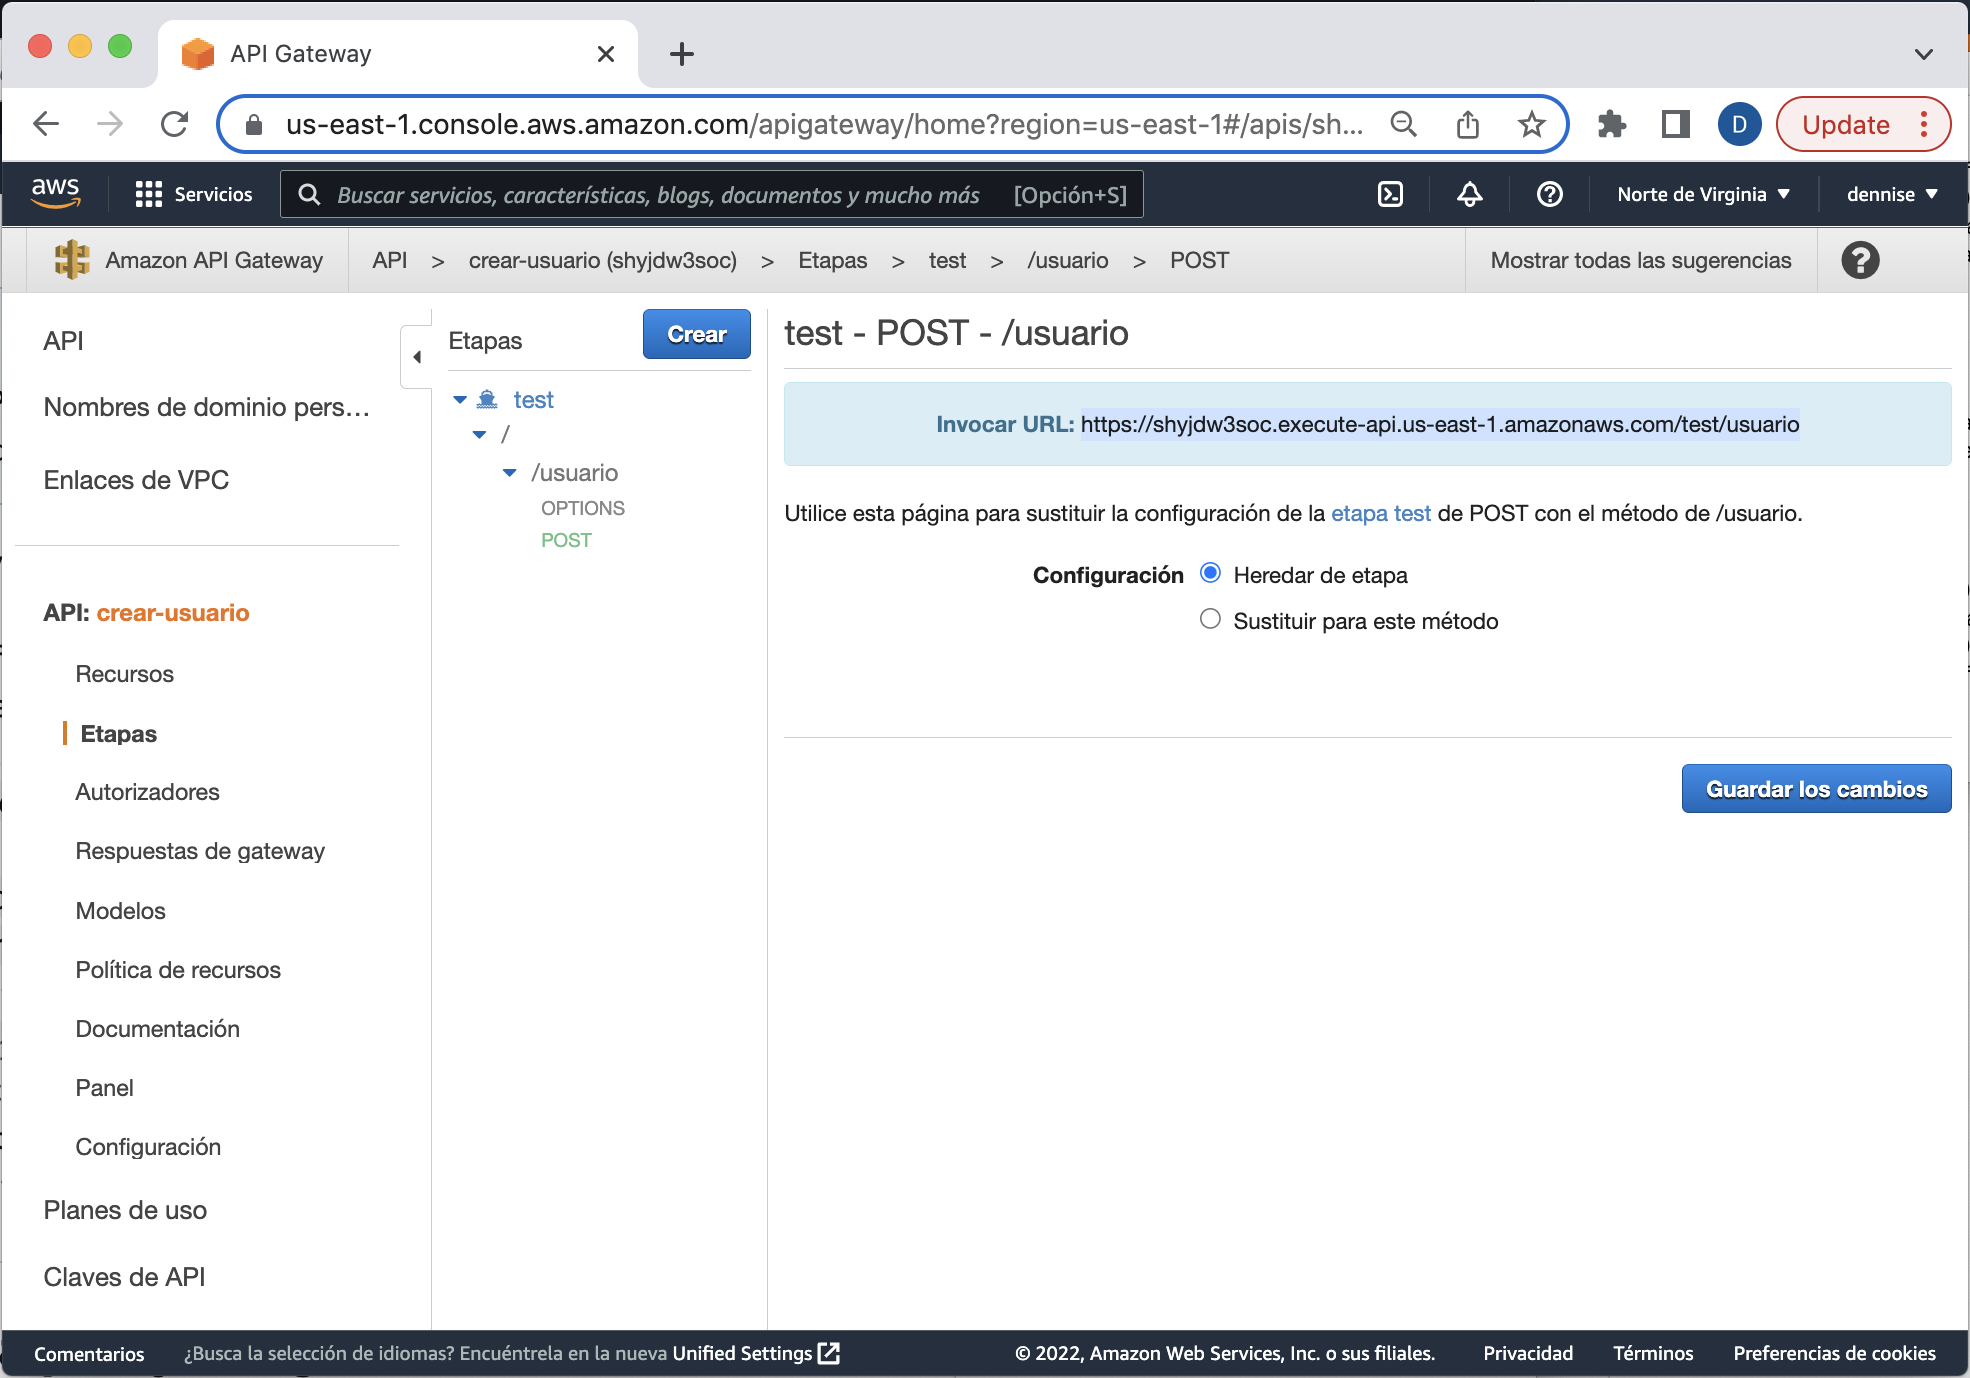Select the Heredar de etapa option

click(x=1210, y=573)
